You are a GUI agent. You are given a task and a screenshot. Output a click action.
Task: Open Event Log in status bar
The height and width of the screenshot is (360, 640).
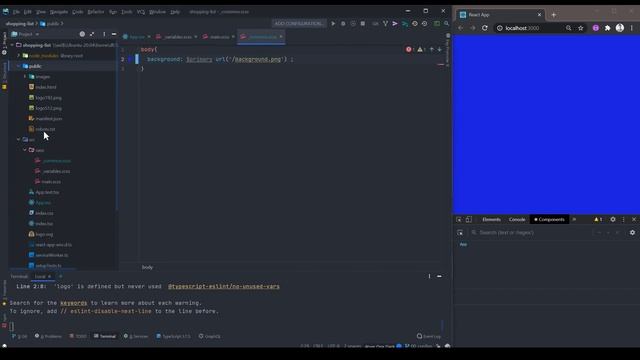(x=429, y=336)
